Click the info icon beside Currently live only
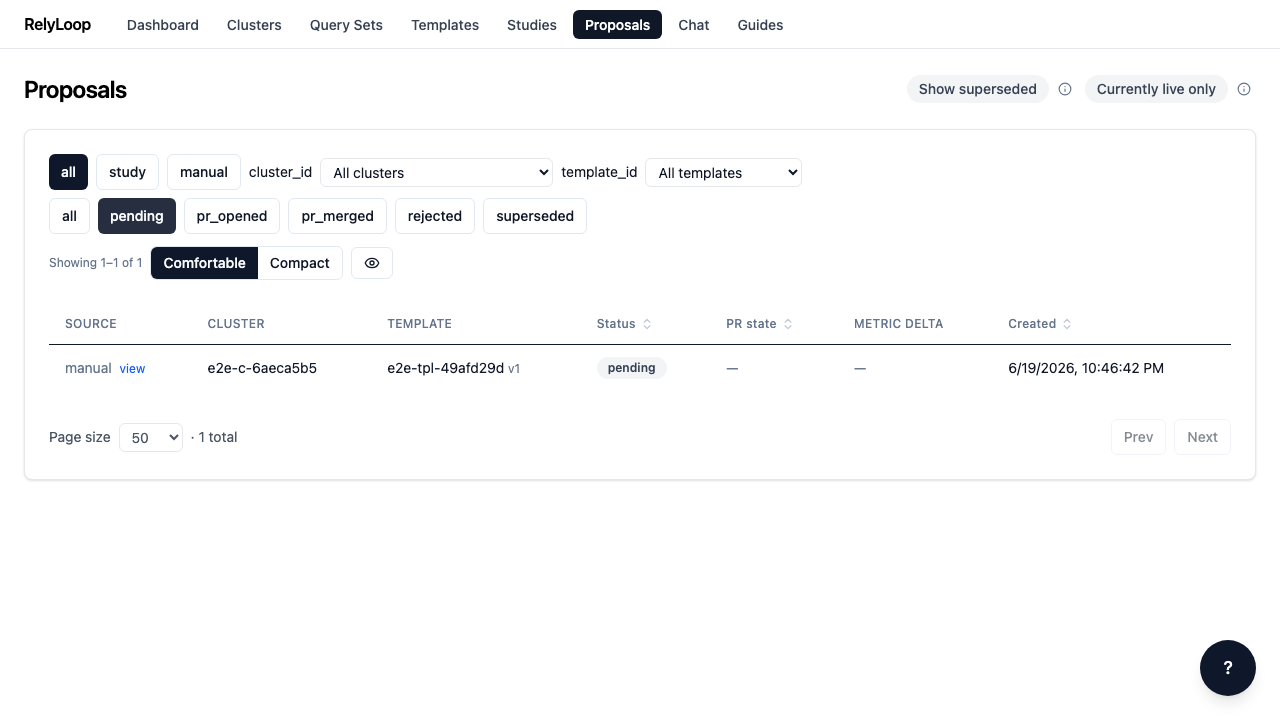The image size is (1280, 720). click(x=1244, y=89)
